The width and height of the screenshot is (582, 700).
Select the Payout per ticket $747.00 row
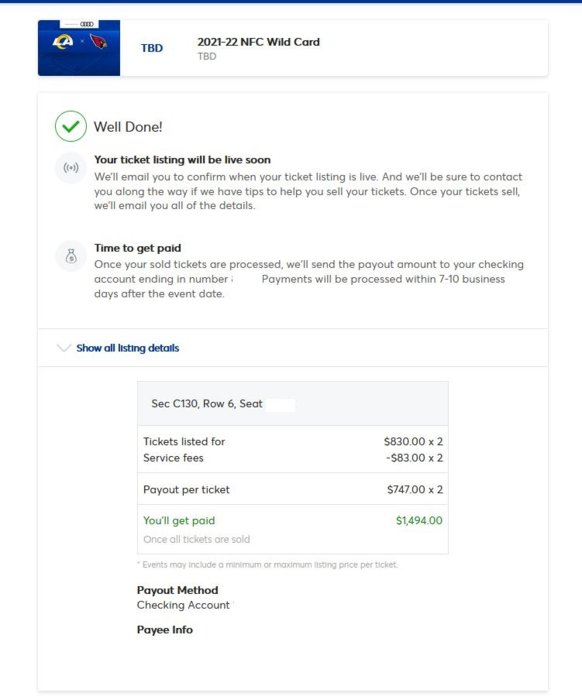pos(293,489)
